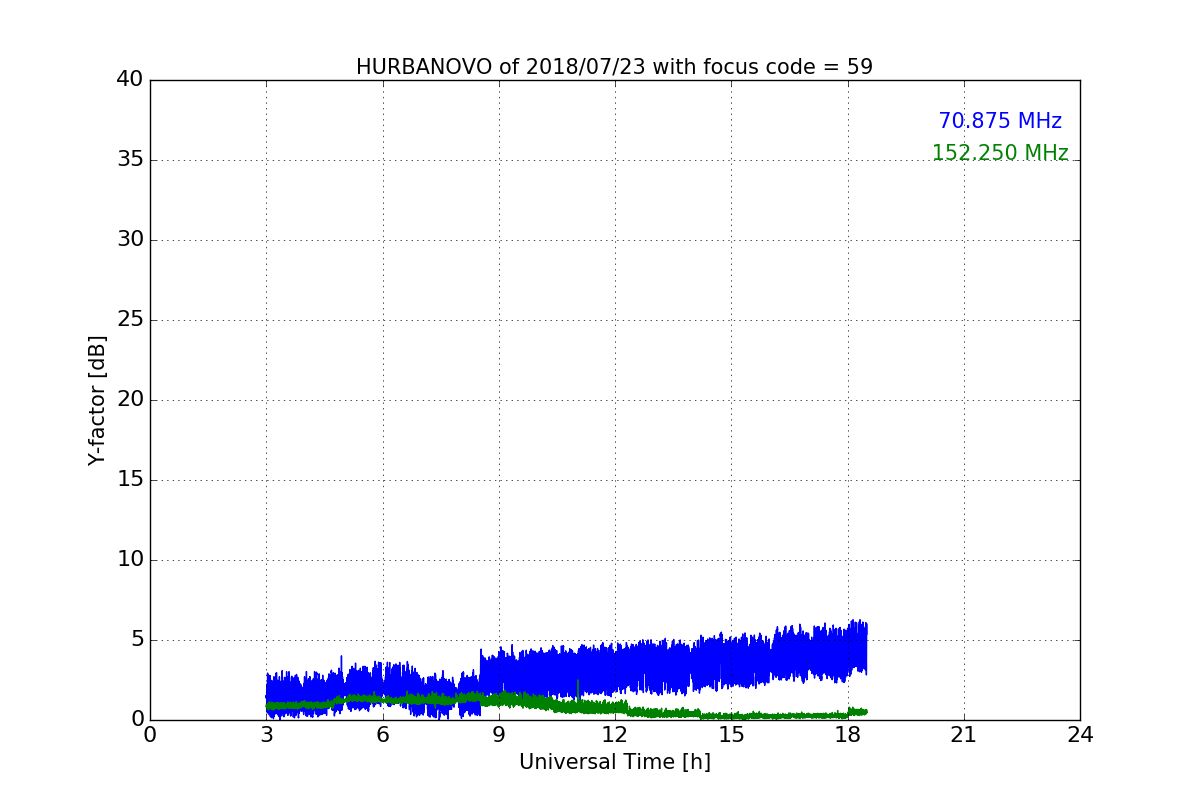The width and height of the screenshot is (1200, 800).
Task: Click x-axis tick label 9
Action: pos(499,735)
